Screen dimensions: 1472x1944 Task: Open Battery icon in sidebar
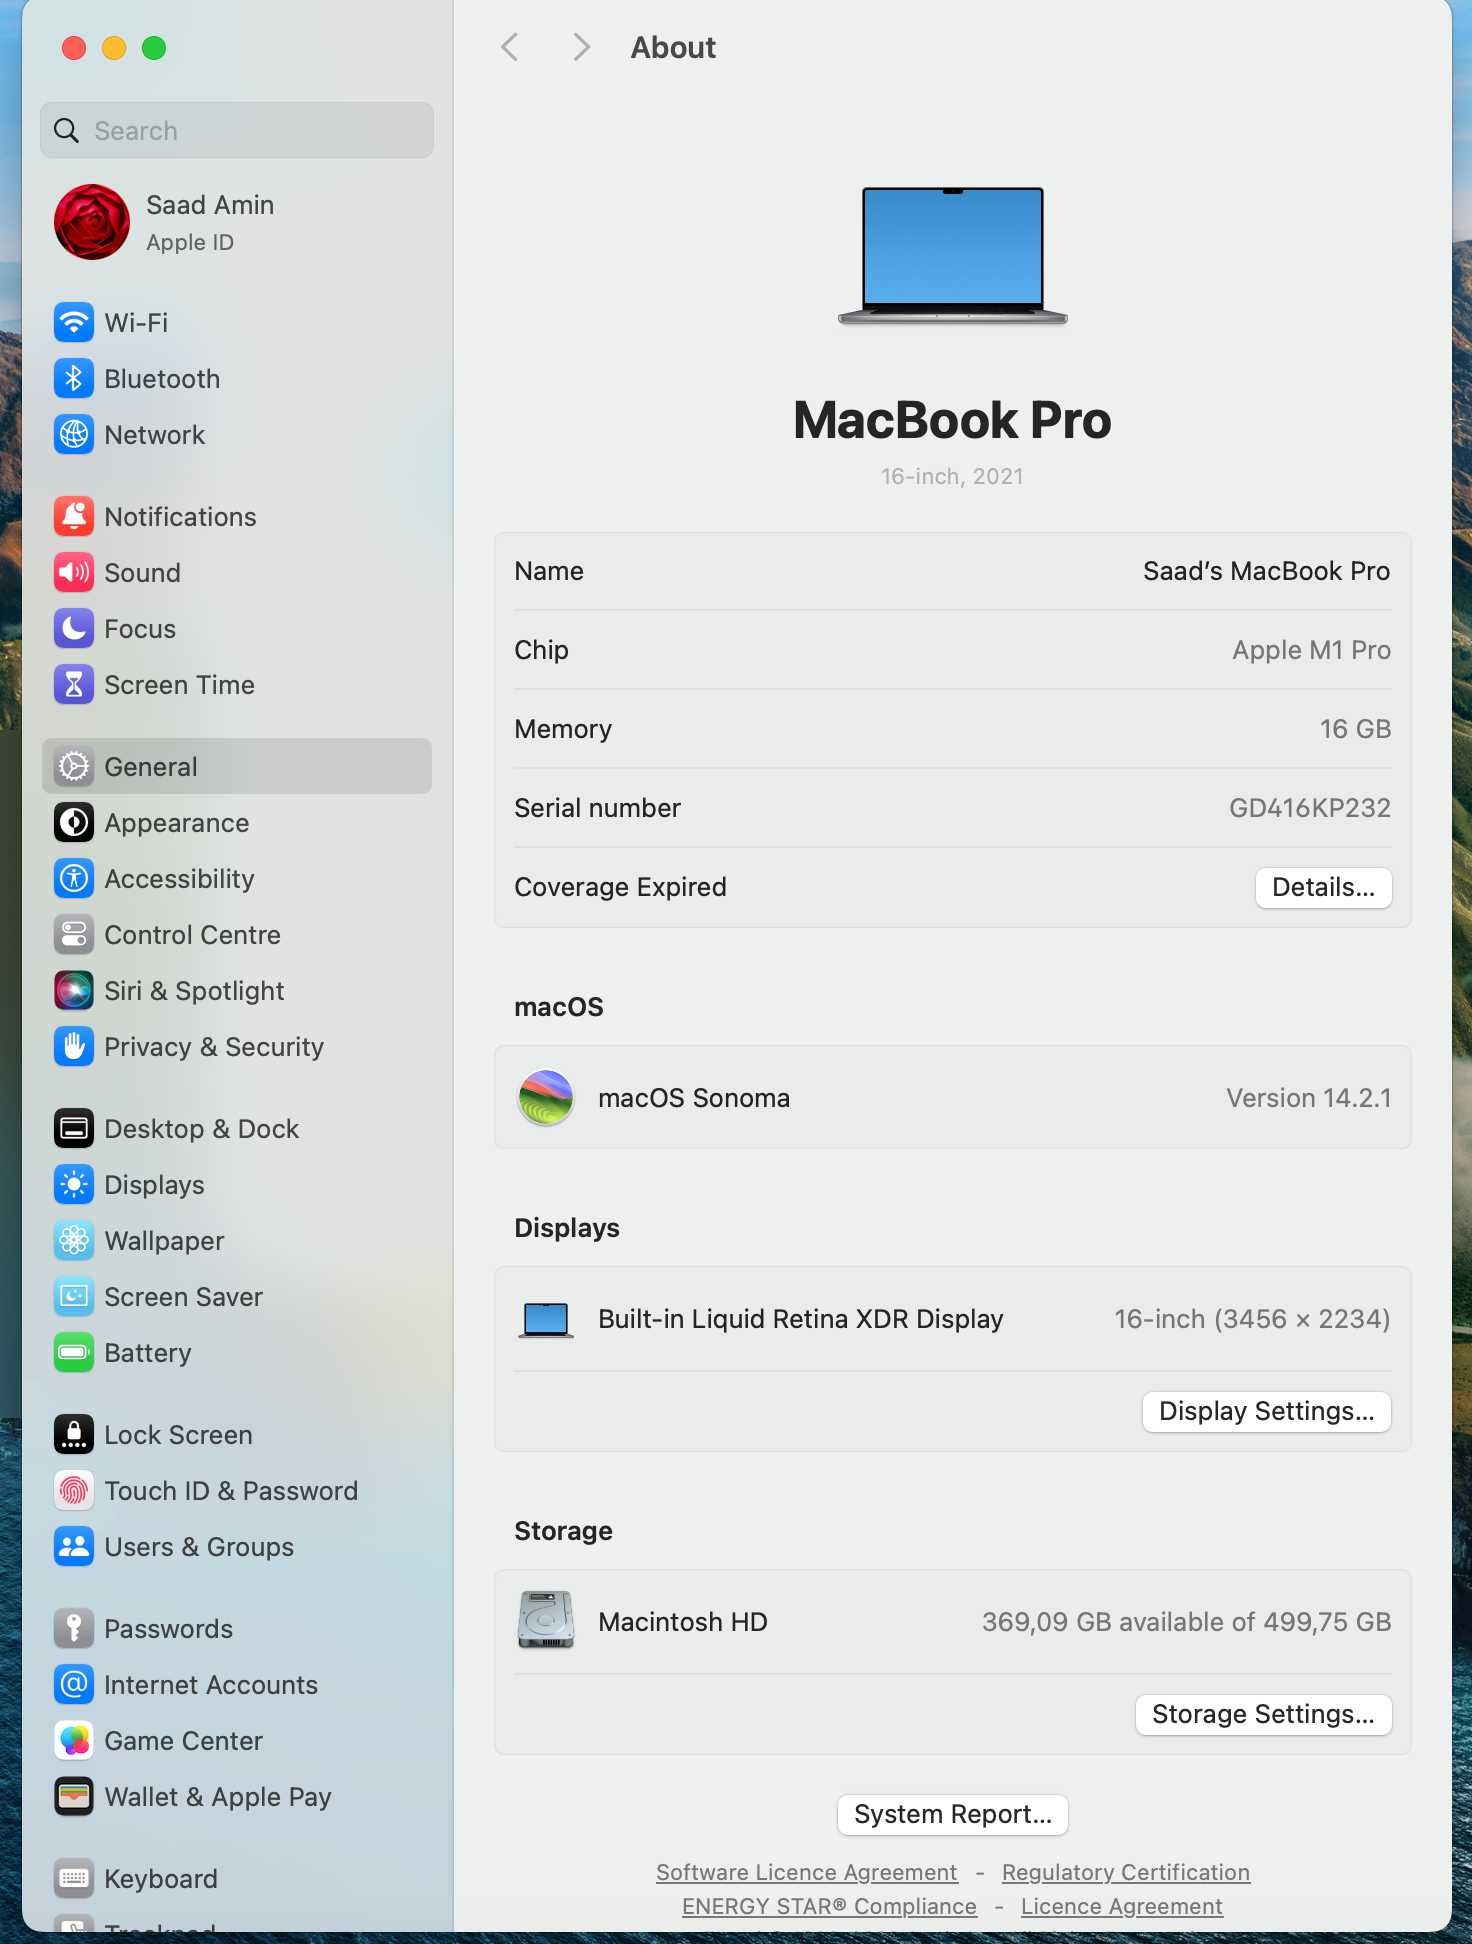[74, 1353]
